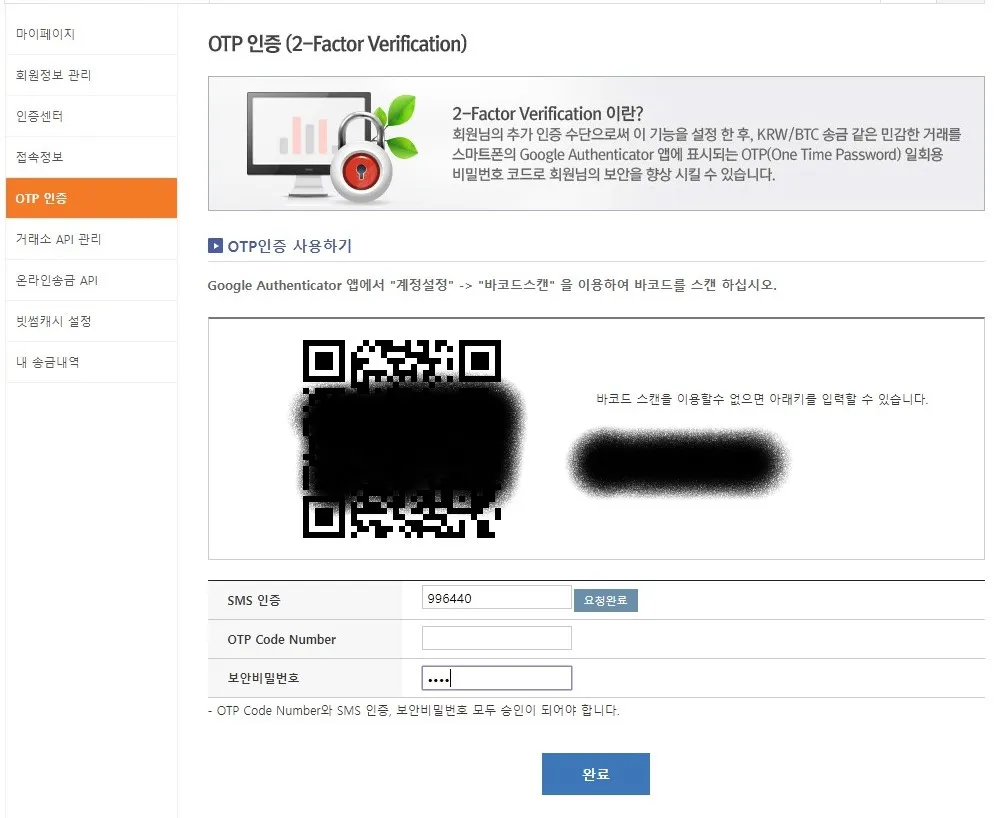Click the 'SMS 인증' row label

[254, 600]
